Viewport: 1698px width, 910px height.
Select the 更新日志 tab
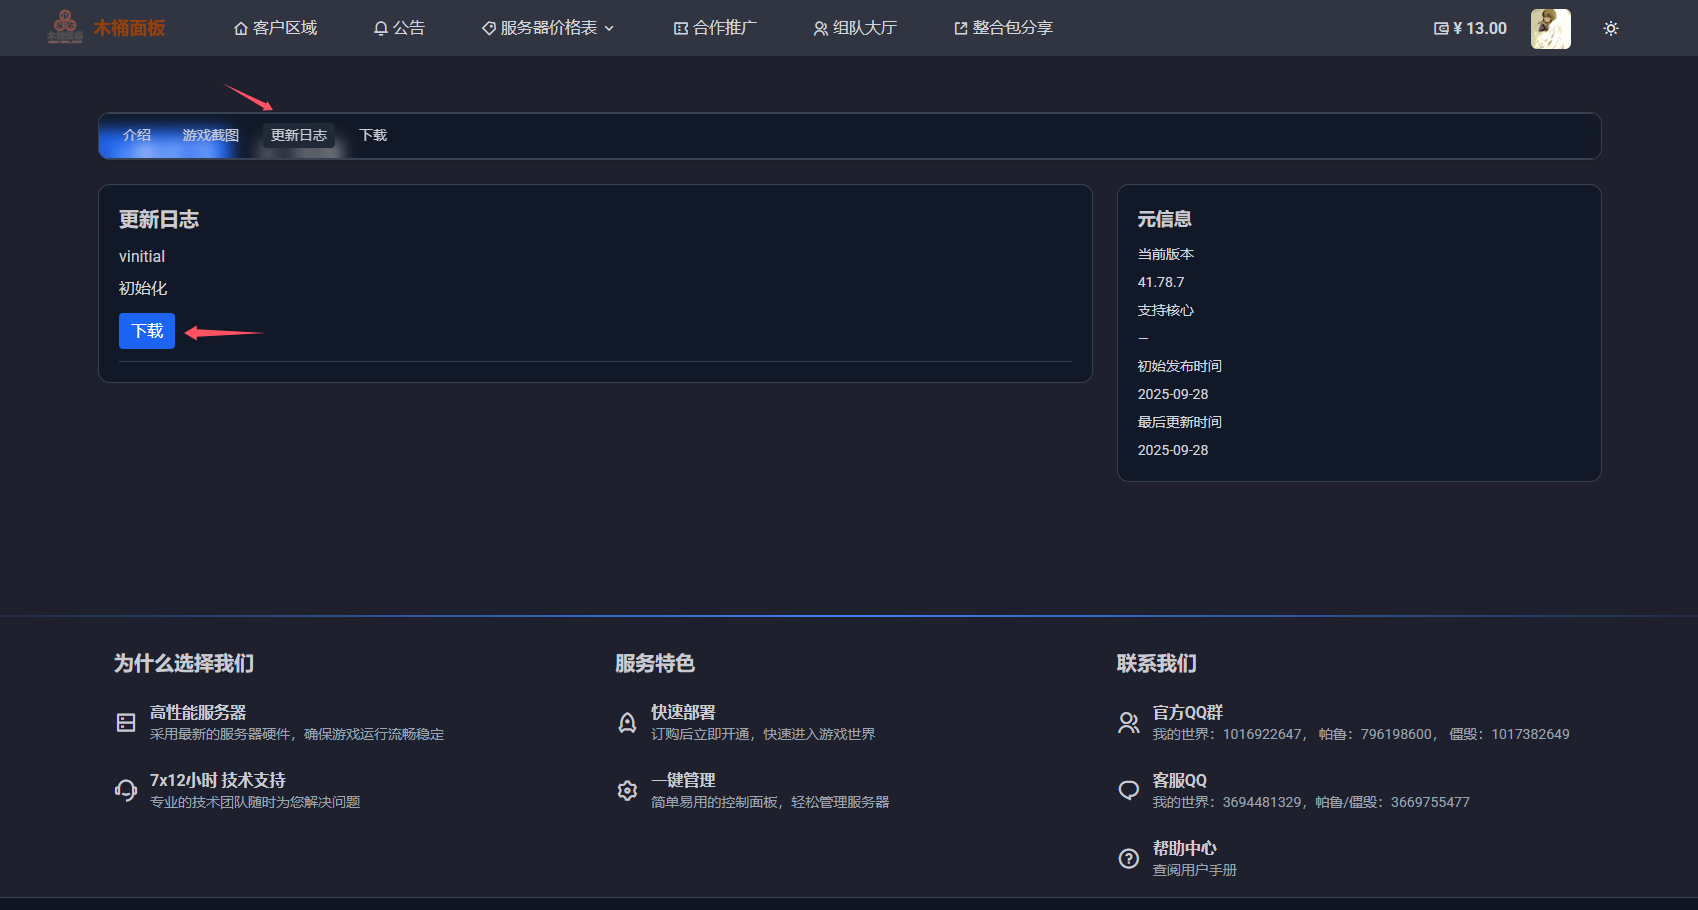click(298, 135)
